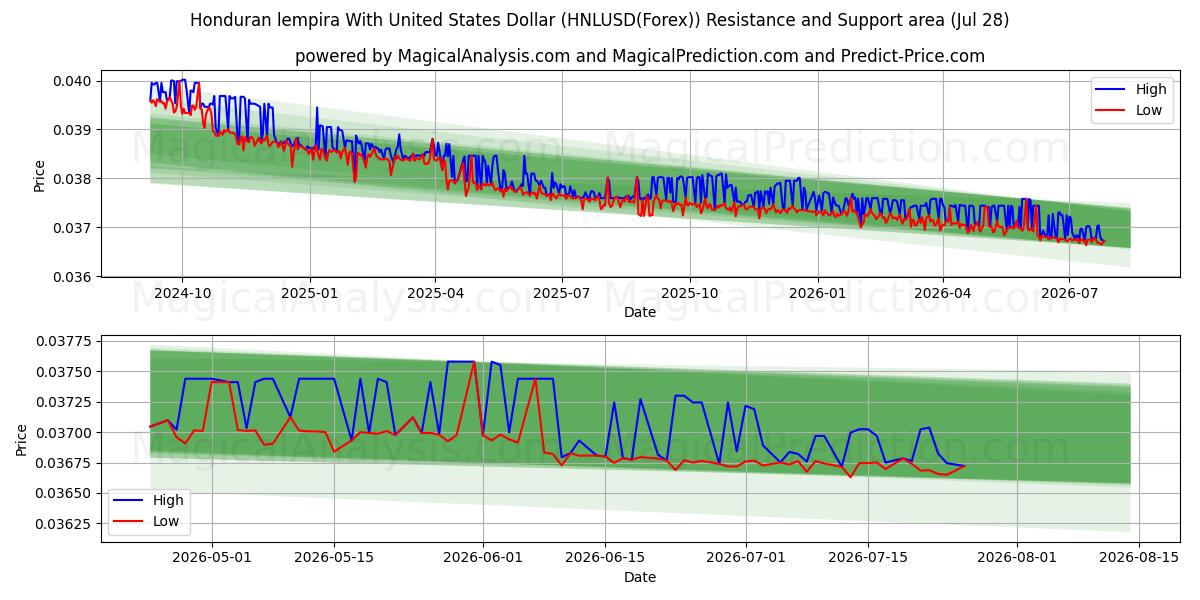Image resolution: width=1200 pixels, height=600 pixels.
Task: Click 'High' in the bottom chart legend
Action: (169, 500)
